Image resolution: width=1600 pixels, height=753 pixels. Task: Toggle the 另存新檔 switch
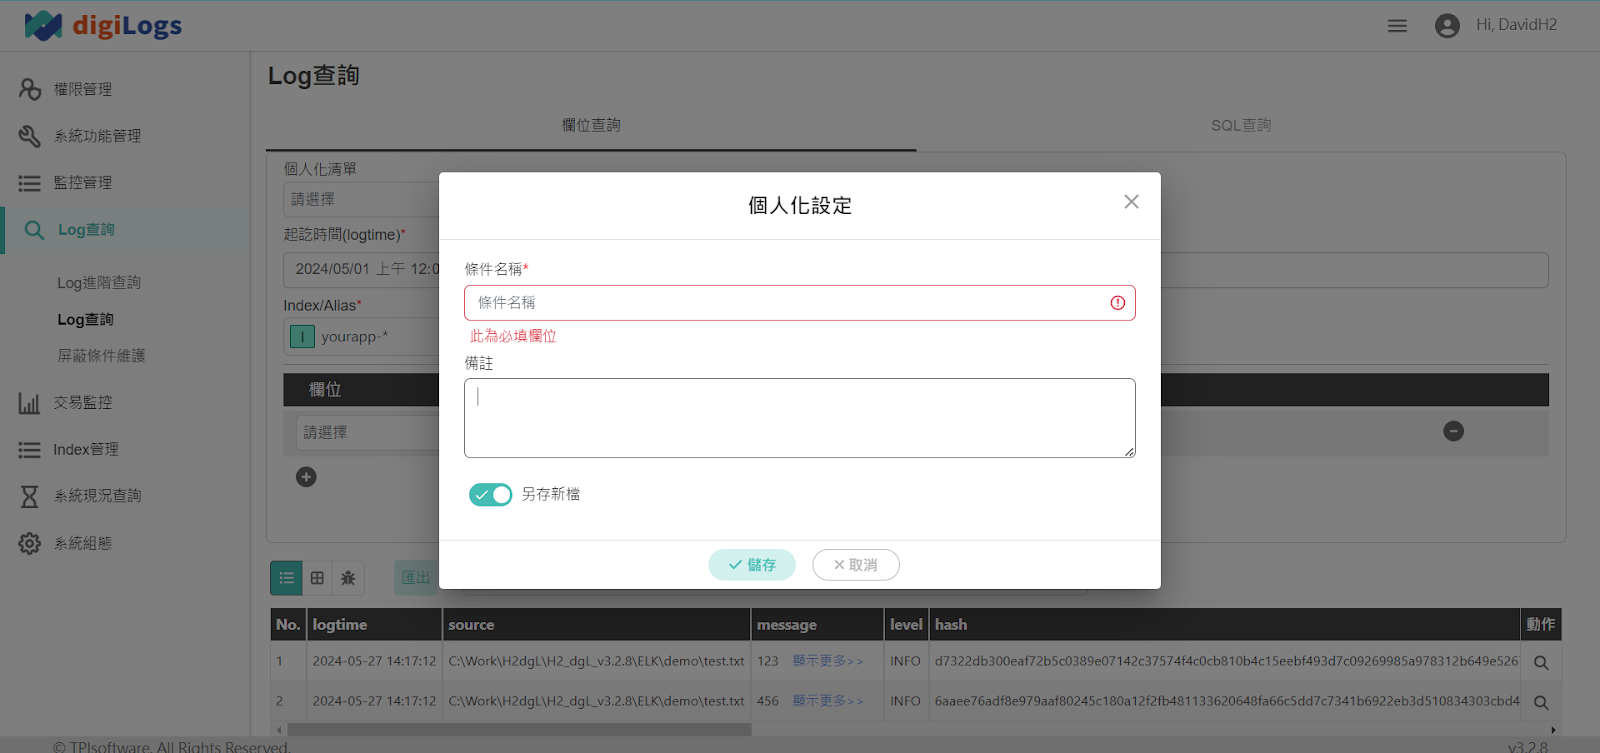click(490, 494)
